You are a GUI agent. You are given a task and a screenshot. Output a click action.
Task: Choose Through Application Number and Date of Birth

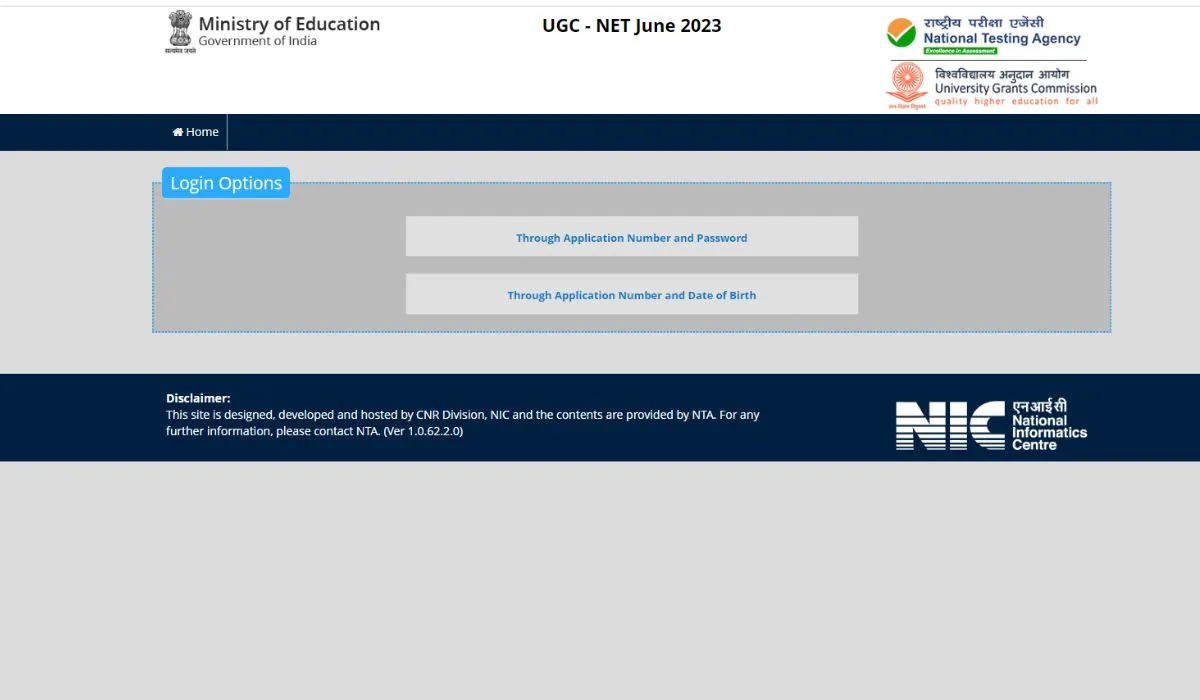point(631,295)
